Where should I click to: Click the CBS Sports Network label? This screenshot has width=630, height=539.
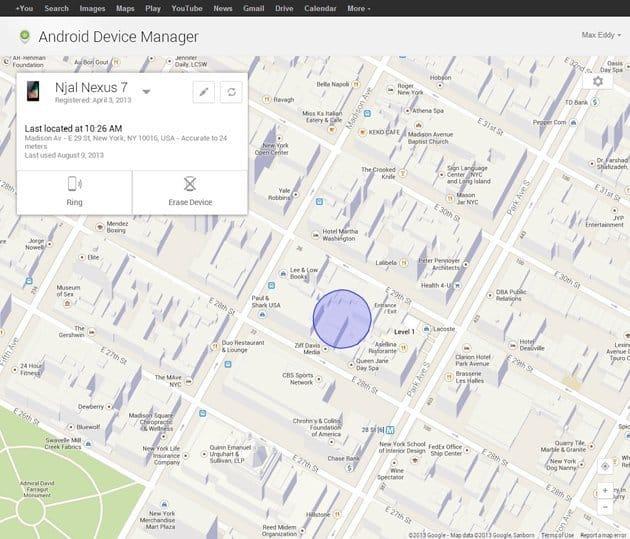(298, 379)
